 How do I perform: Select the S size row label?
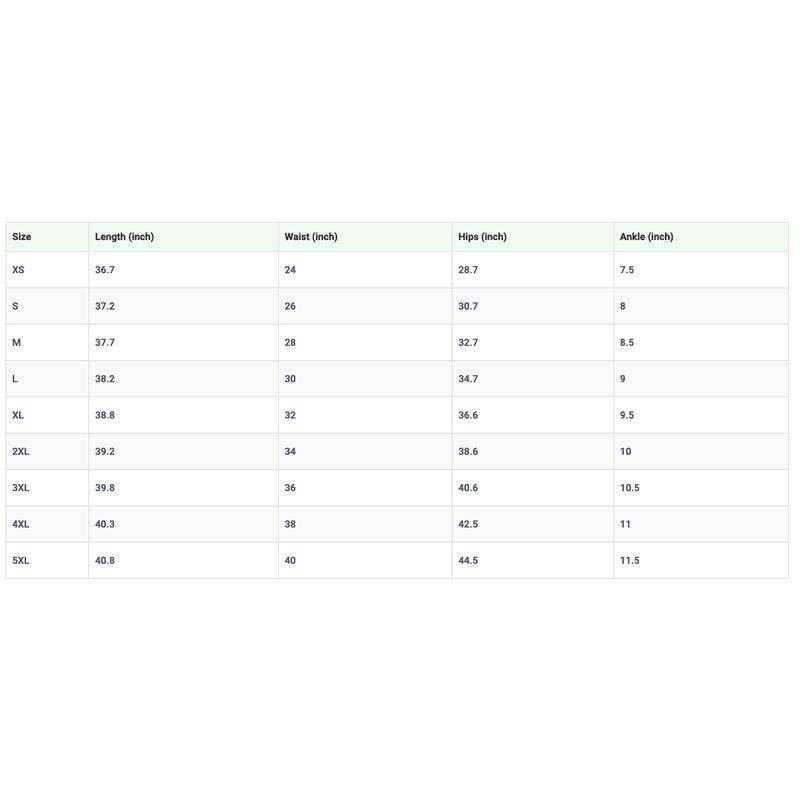tap(15, 306)
